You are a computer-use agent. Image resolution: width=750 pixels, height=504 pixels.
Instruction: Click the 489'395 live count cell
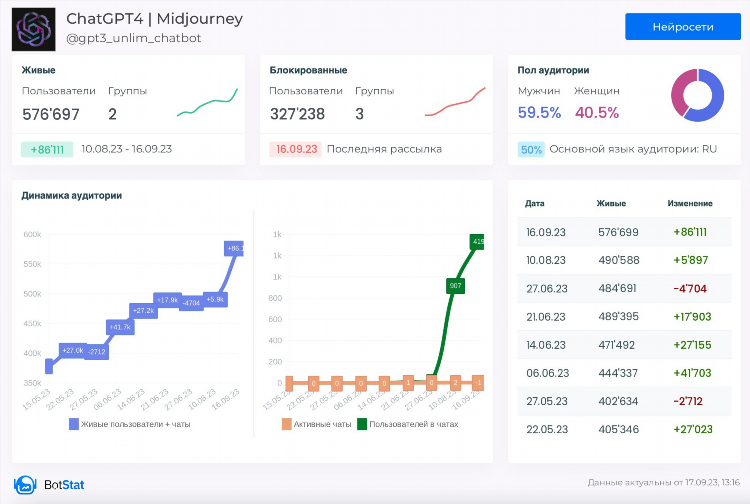coord(618,317)
